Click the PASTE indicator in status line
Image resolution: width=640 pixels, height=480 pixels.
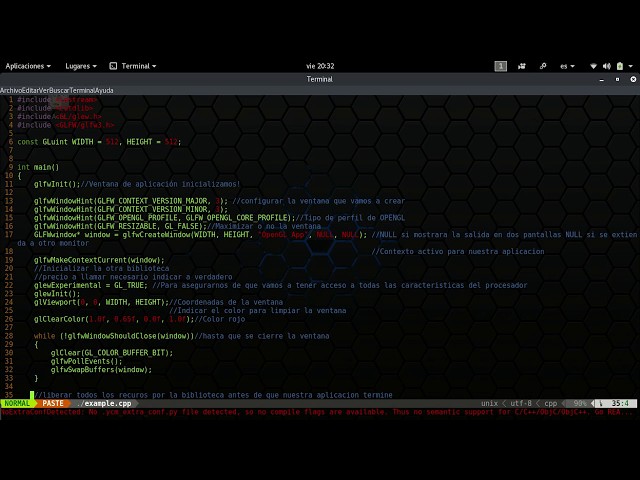[x=53, y=403]
